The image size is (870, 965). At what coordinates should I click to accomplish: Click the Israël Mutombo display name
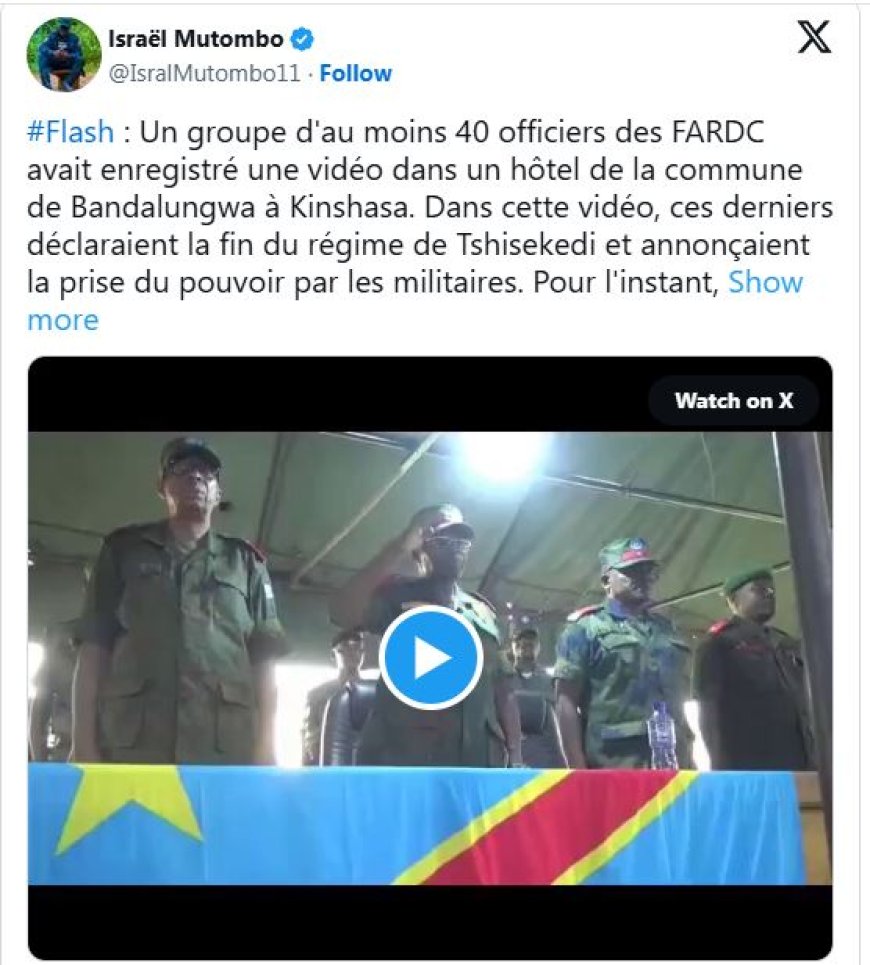tap(196, 39)
